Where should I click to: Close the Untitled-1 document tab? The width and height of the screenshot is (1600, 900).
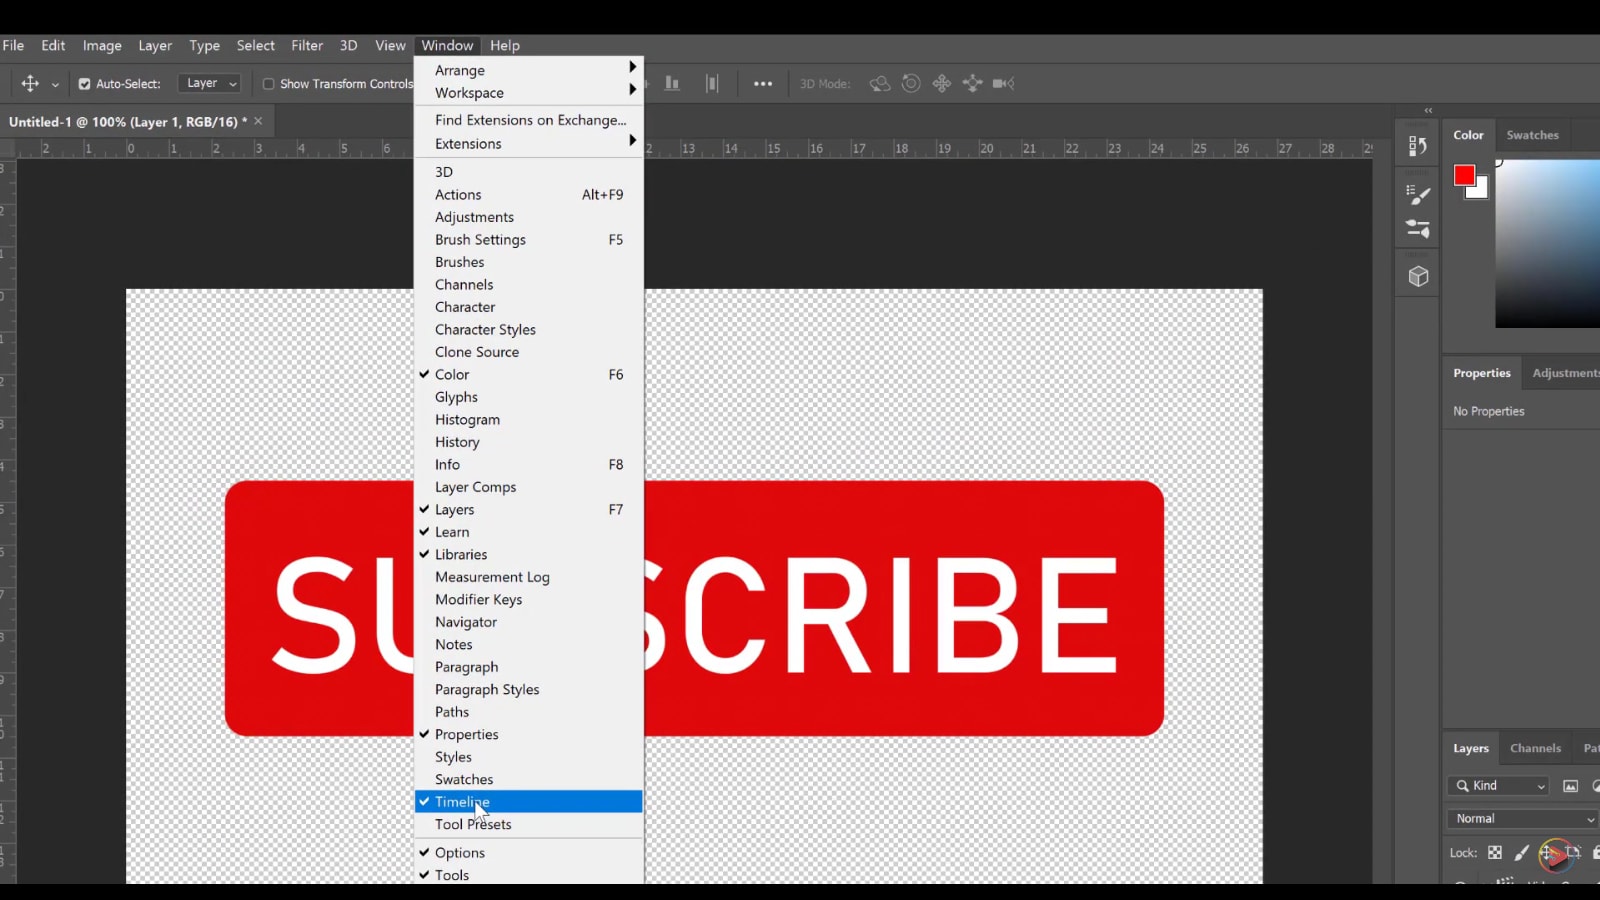[258, 121]
